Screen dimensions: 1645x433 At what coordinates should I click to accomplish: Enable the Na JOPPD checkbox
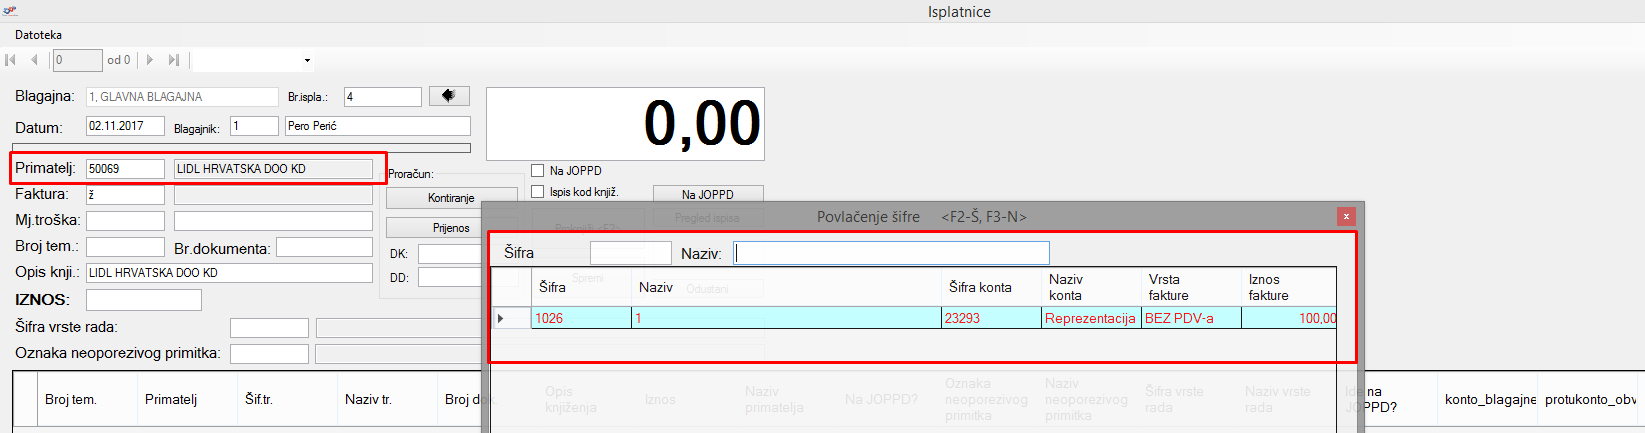pyautogui.click(x=538, y=171)
